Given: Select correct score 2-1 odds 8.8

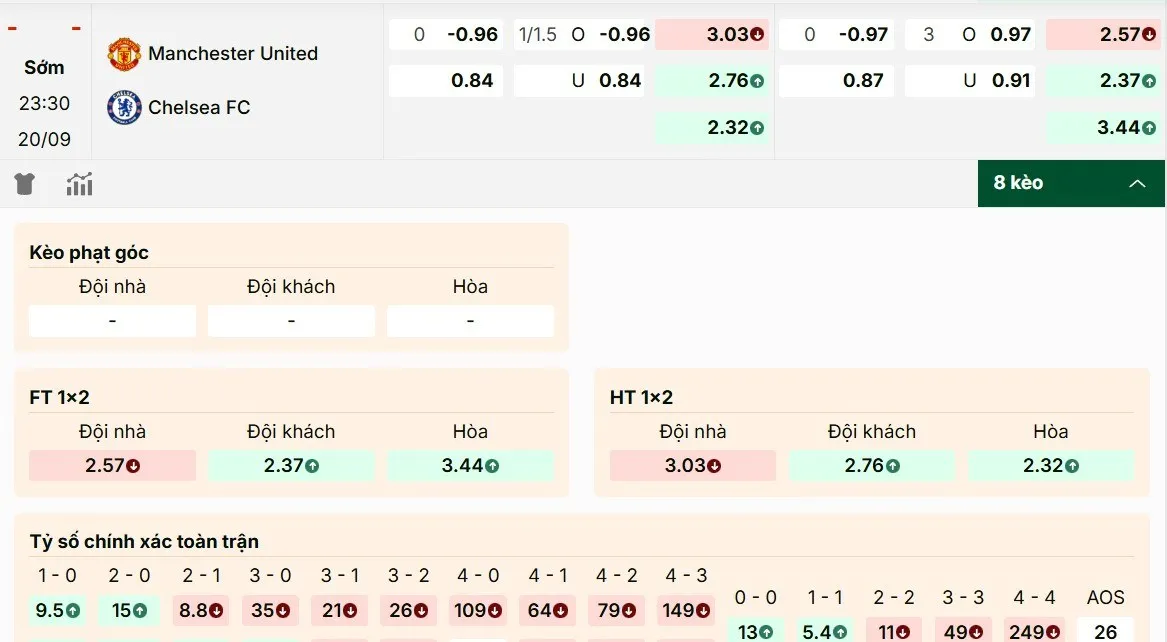Looking at the screenshot, I should pyautogui.click(x=201, y=610).
